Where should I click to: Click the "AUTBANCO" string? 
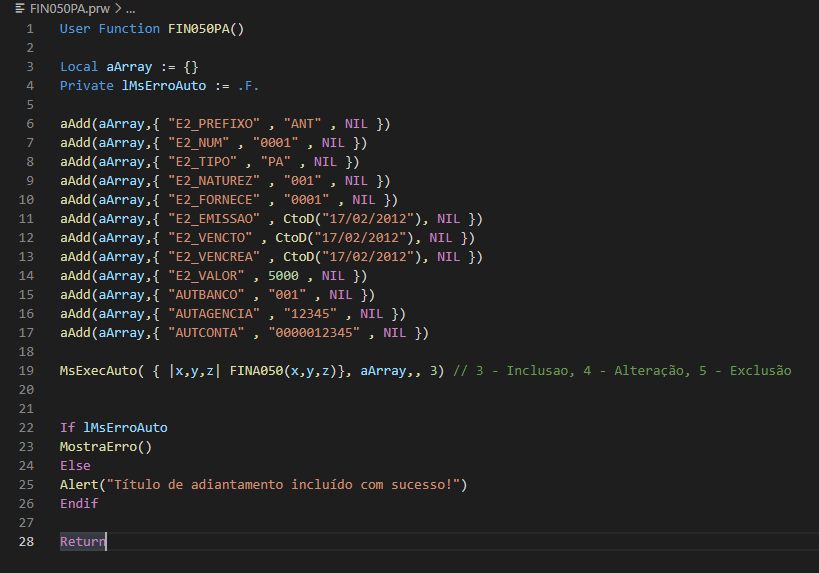(x=206, y=295)
